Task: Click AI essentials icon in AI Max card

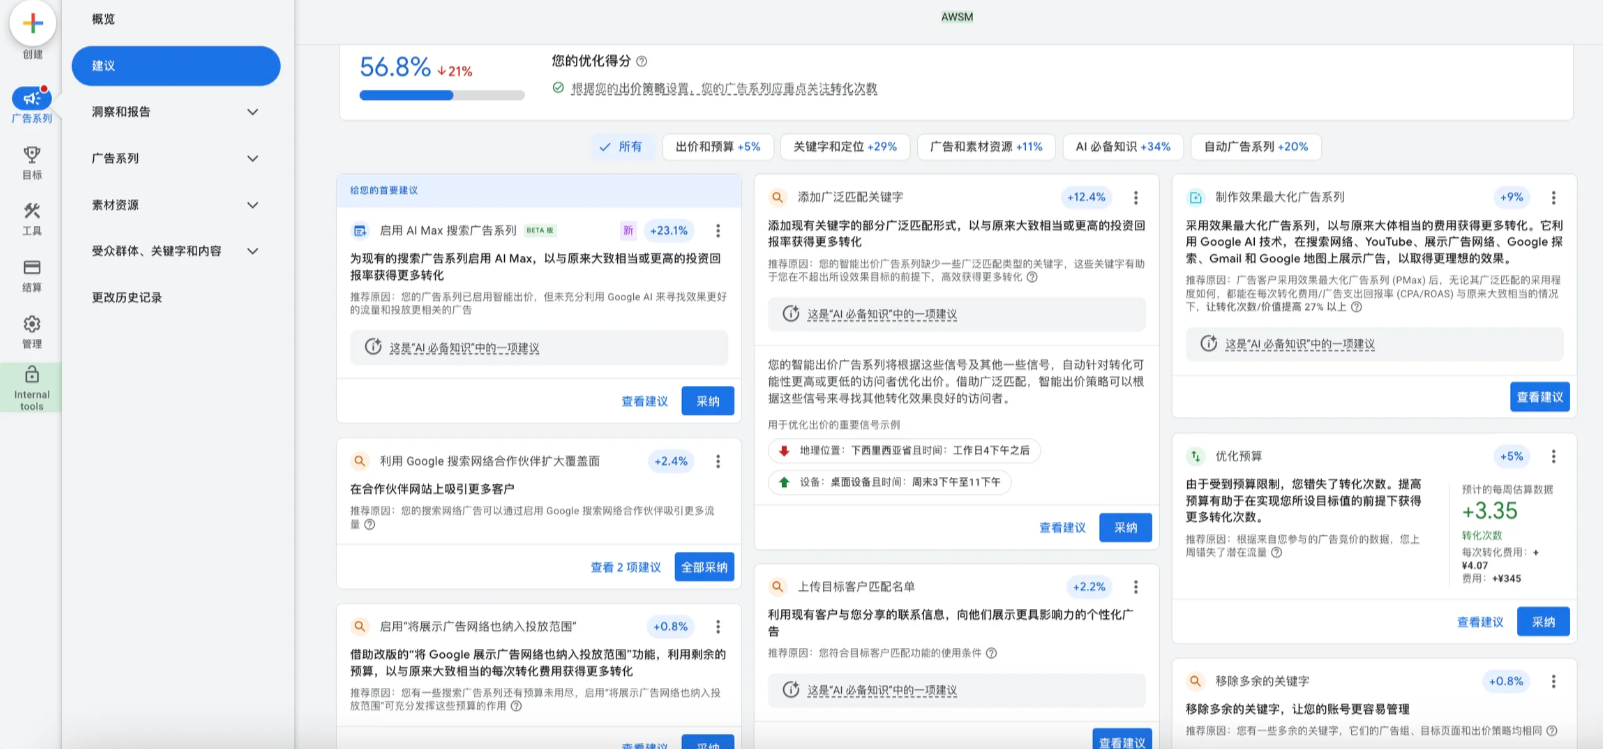Action: 373,347
